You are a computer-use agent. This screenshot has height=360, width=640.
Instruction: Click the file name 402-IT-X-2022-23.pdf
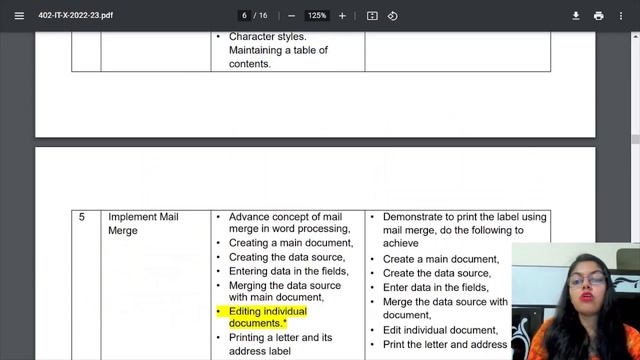click(76, 16)
